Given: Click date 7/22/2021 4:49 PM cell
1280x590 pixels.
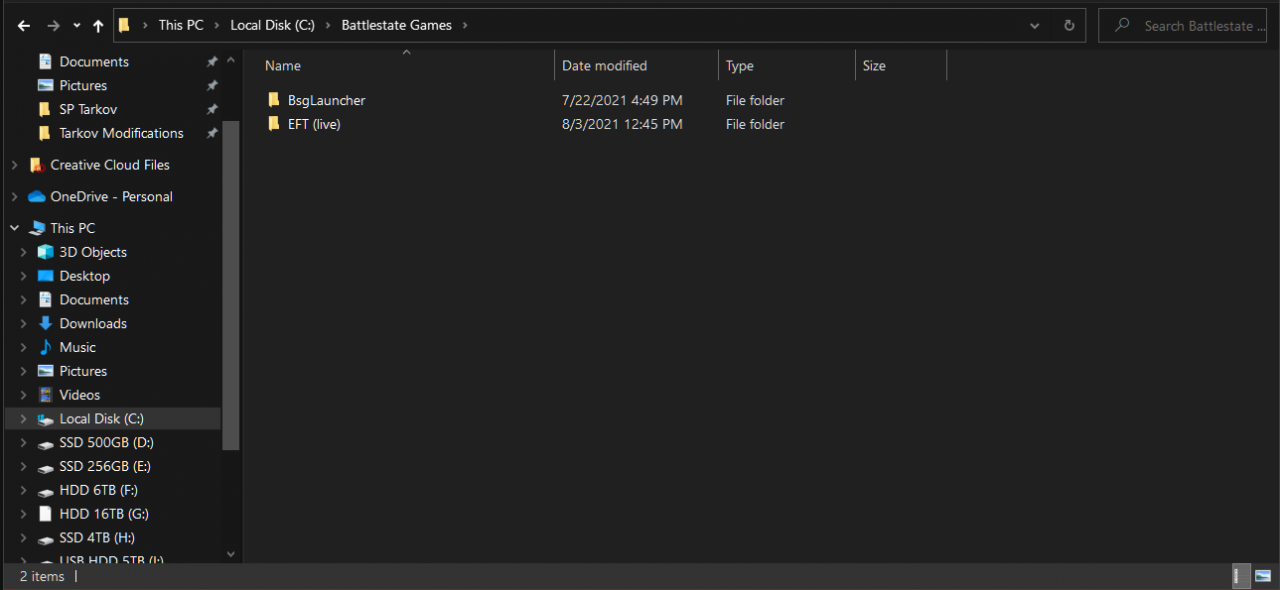Looking at the screenshot, I should (622, 100).
